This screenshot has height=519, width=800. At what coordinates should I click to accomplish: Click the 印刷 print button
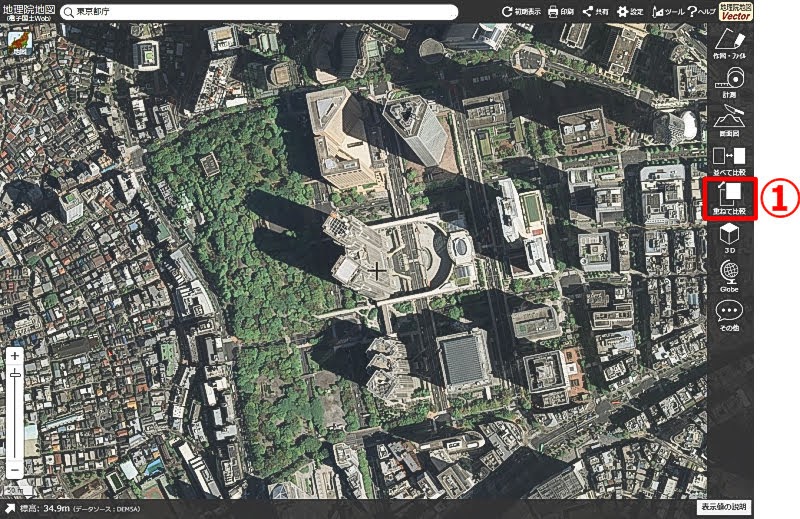(x=561, y=11)
